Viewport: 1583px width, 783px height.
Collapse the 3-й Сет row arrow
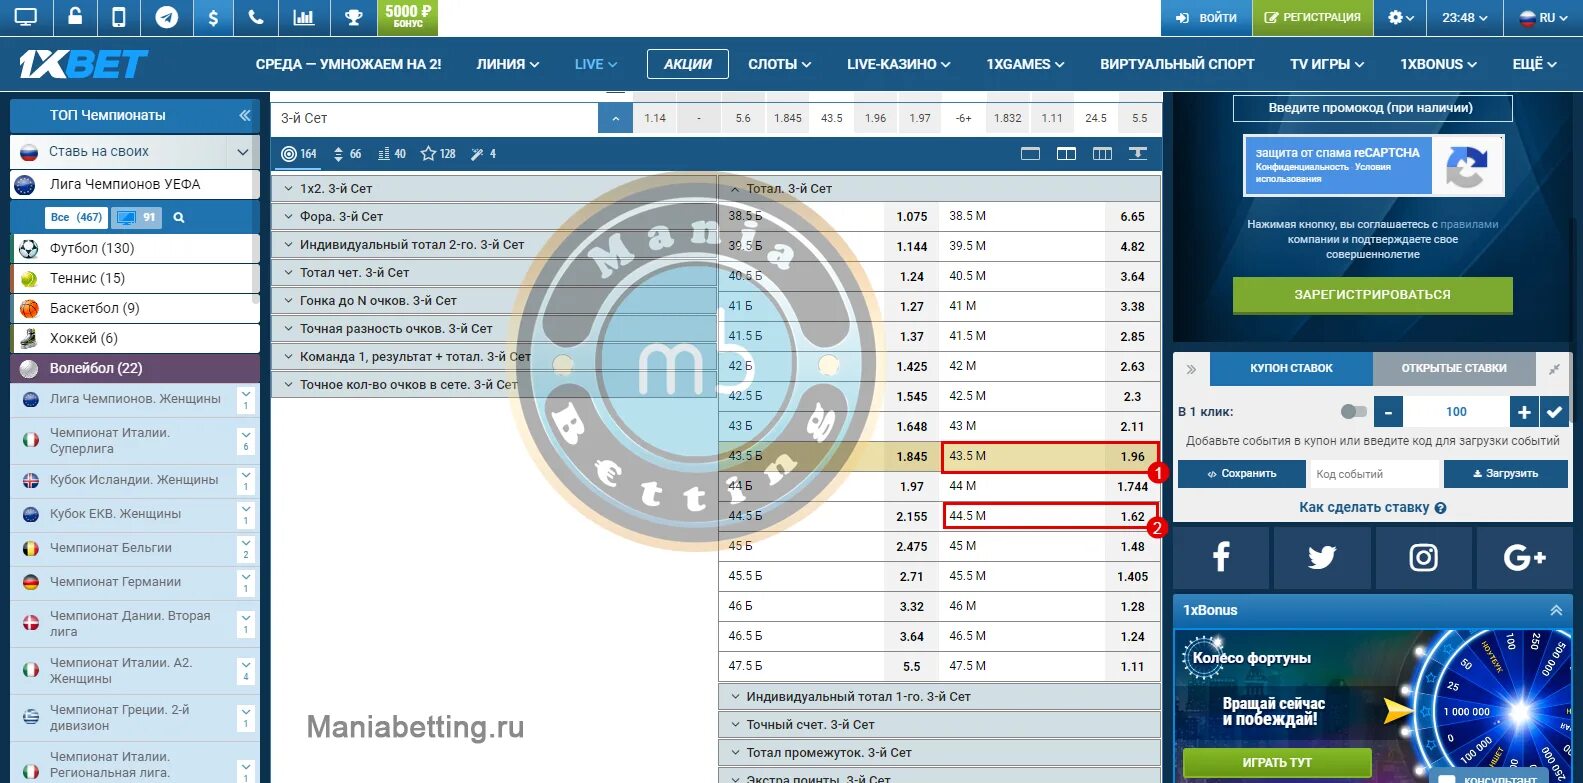point(615,118)
